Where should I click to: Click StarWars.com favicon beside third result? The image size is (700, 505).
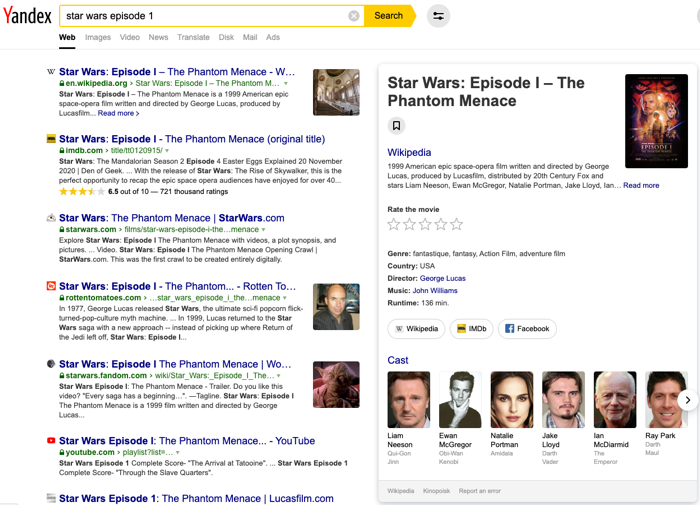pos(51,217)
